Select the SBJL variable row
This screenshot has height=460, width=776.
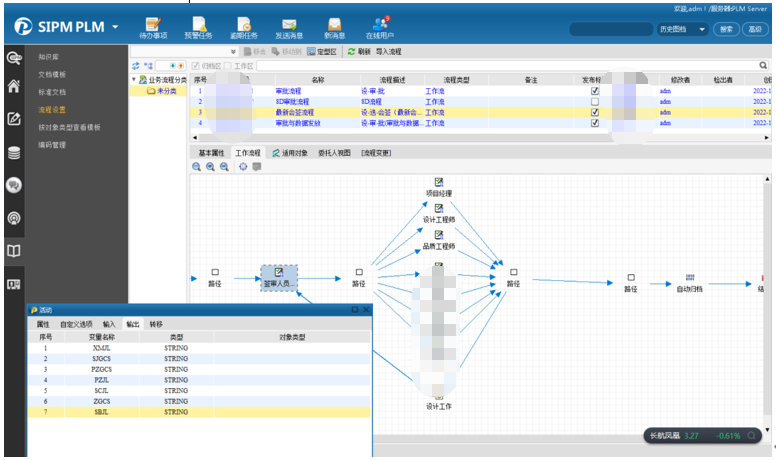click(101, 411)
